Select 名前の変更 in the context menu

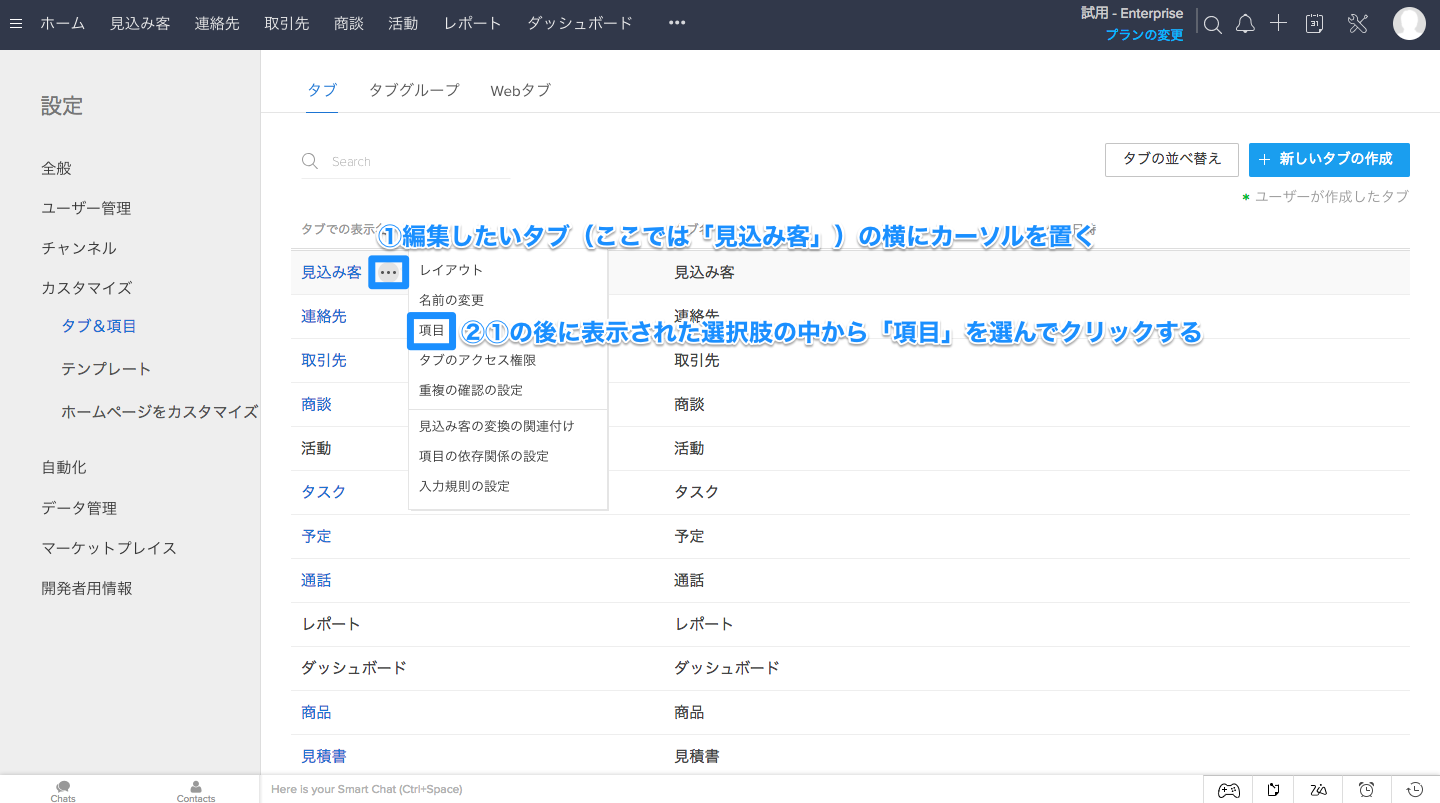451,300
